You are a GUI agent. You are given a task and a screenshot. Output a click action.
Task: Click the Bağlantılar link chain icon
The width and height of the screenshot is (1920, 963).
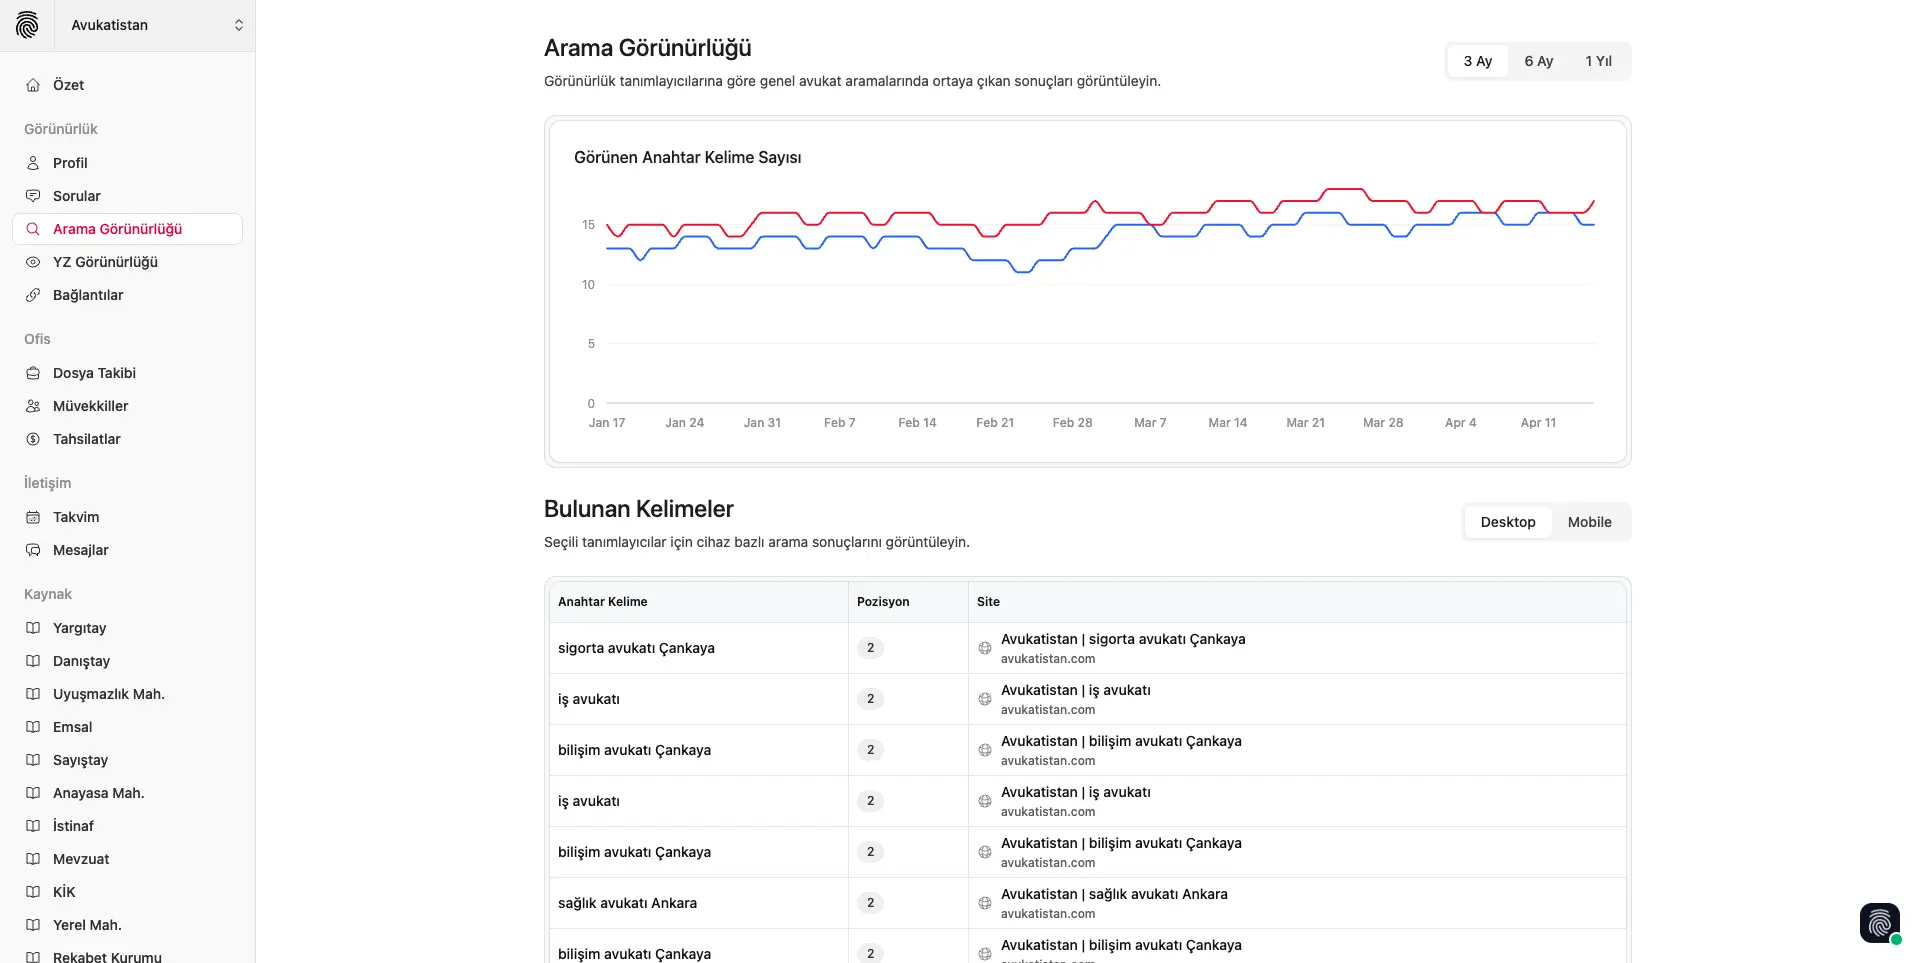(33, 295)
